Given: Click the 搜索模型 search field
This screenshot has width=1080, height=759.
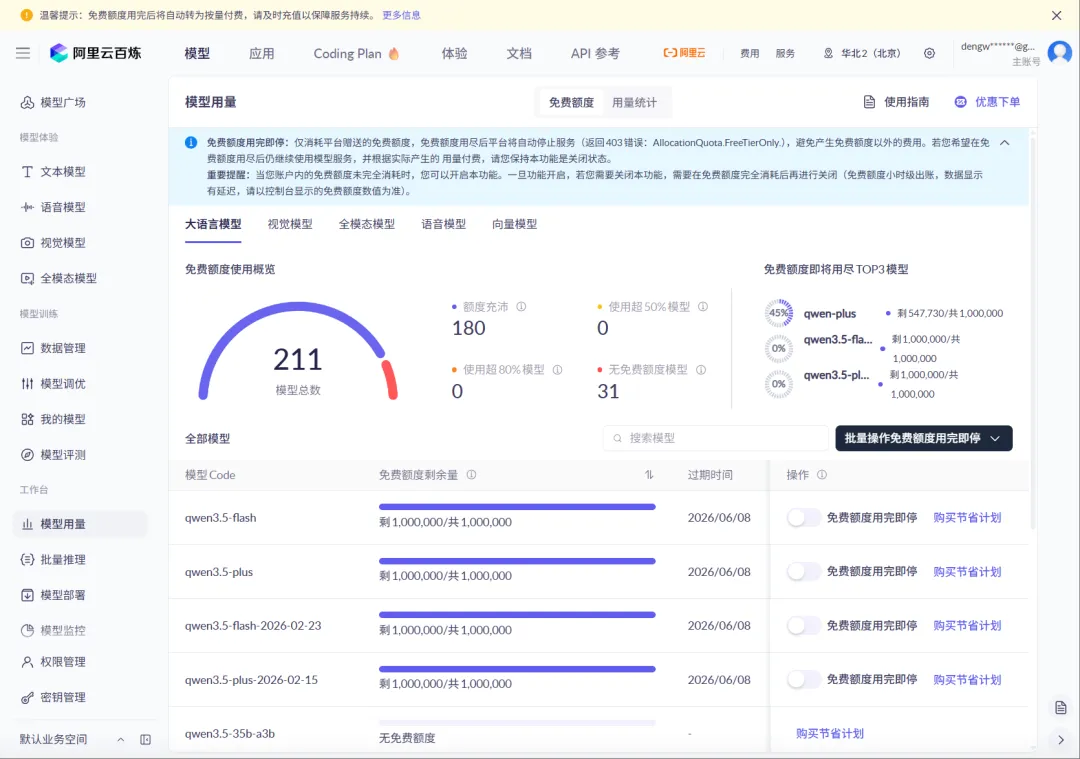Looking at the screenshot, I should [715, 438].
